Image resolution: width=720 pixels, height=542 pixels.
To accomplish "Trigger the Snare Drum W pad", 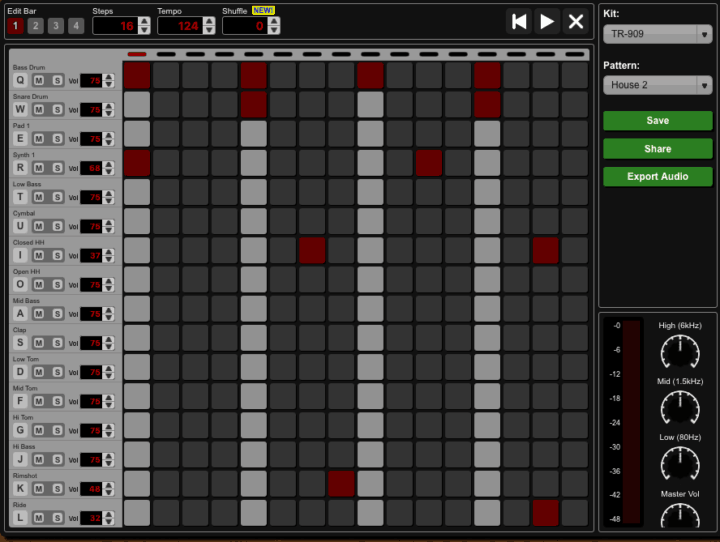I will [20, 109].
